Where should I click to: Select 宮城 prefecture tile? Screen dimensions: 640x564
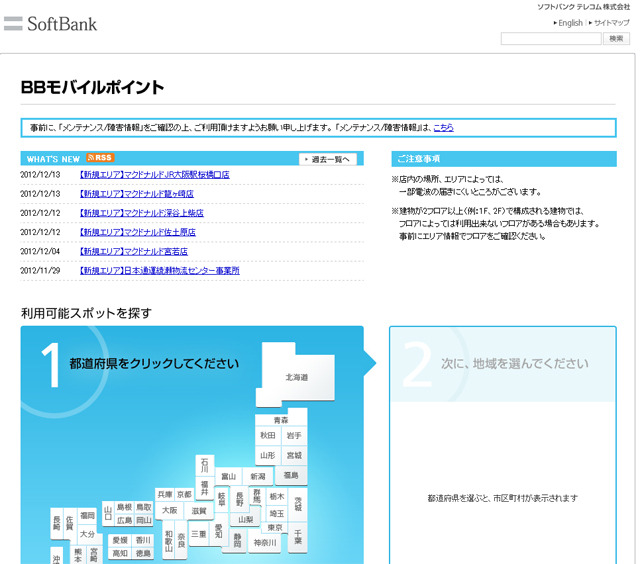294,455
